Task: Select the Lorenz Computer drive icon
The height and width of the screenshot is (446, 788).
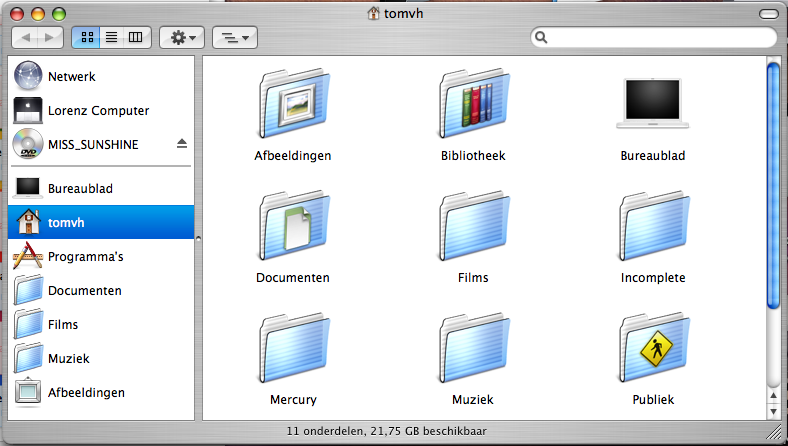Action: [28, 110]
